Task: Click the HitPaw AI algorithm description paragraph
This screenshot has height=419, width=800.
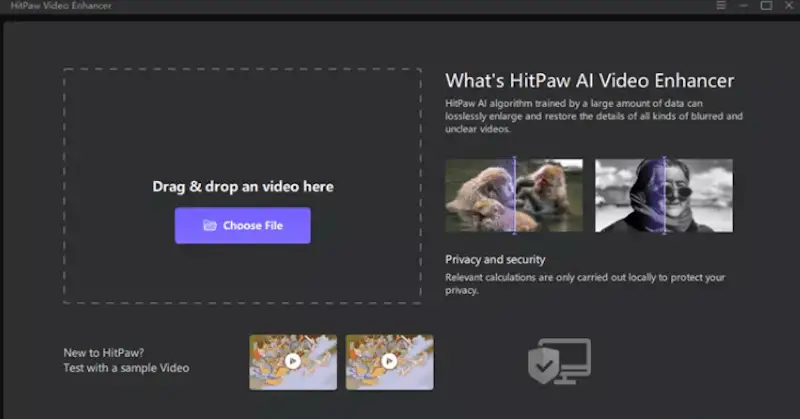Action: pos(594,116)
